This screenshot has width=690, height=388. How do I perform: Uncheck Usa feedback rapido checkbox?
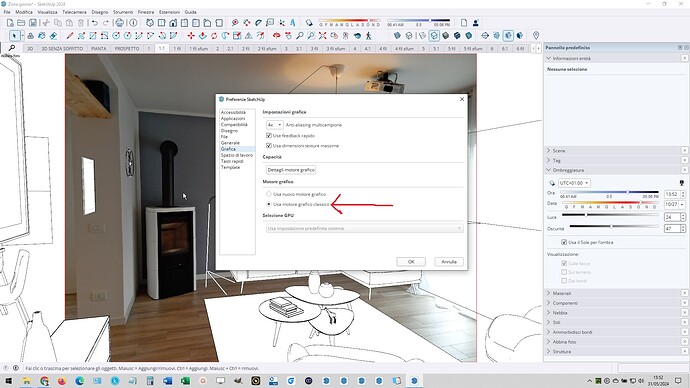[x=269, y=135]
